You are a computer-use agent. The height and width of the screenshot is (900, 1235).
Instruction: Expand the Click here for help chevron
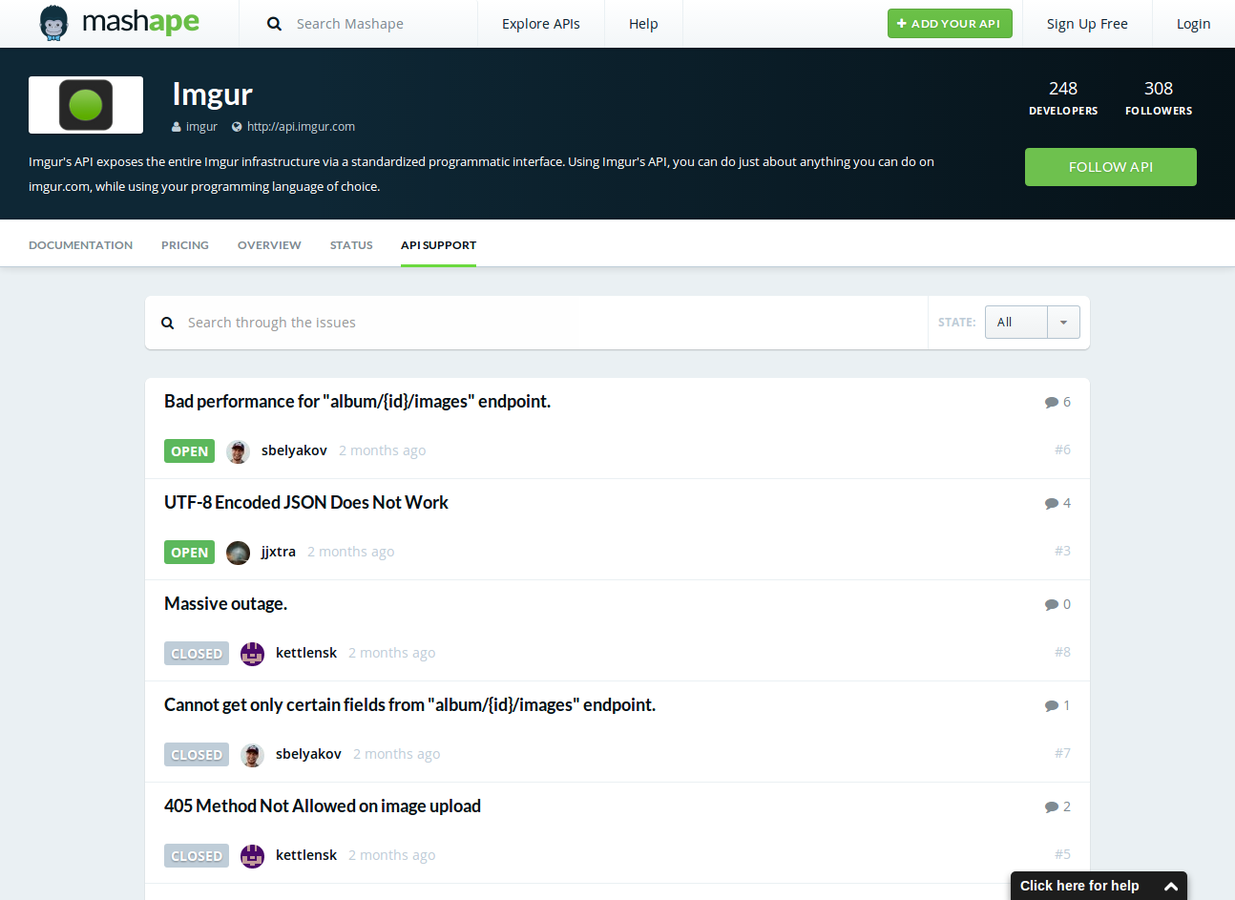[1171, 886]
